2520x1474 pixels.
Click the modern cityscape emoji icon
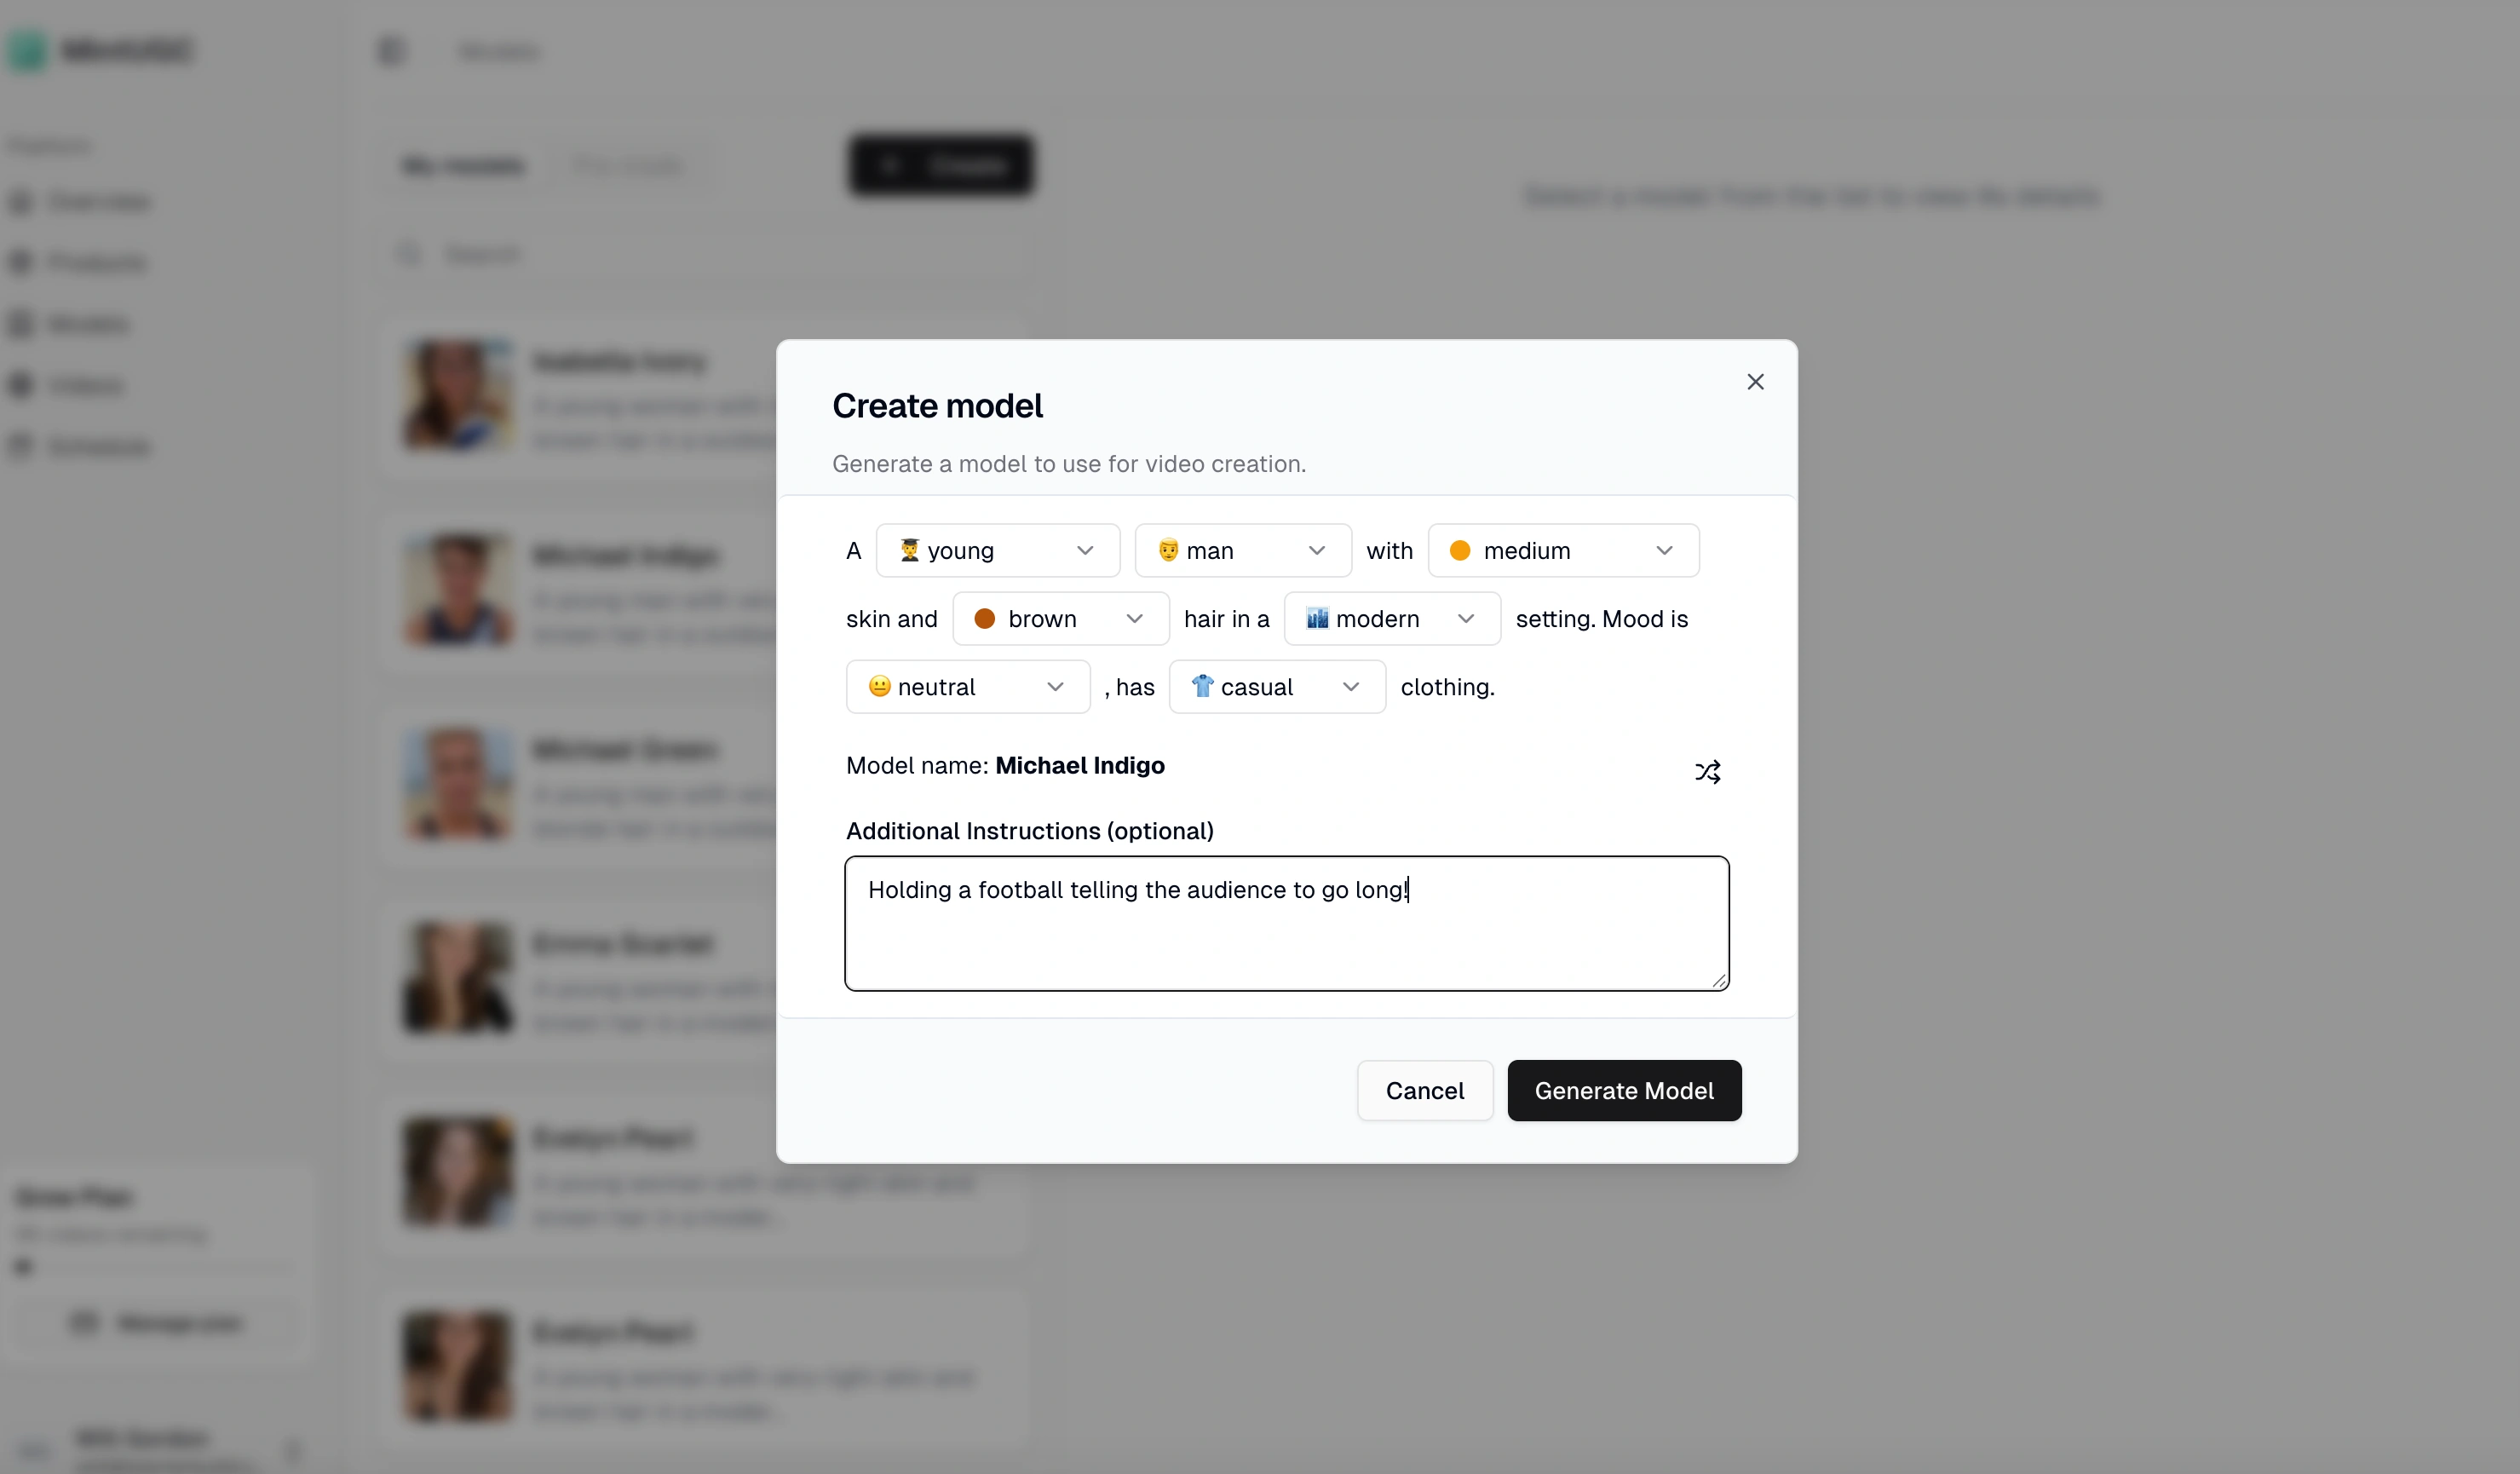[1317, 617]
